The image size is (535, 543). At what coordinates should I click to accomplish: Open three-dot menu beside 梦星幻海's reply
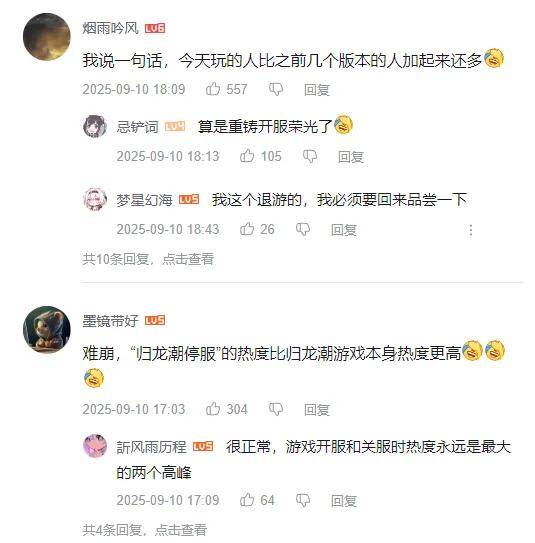[471, 230]
